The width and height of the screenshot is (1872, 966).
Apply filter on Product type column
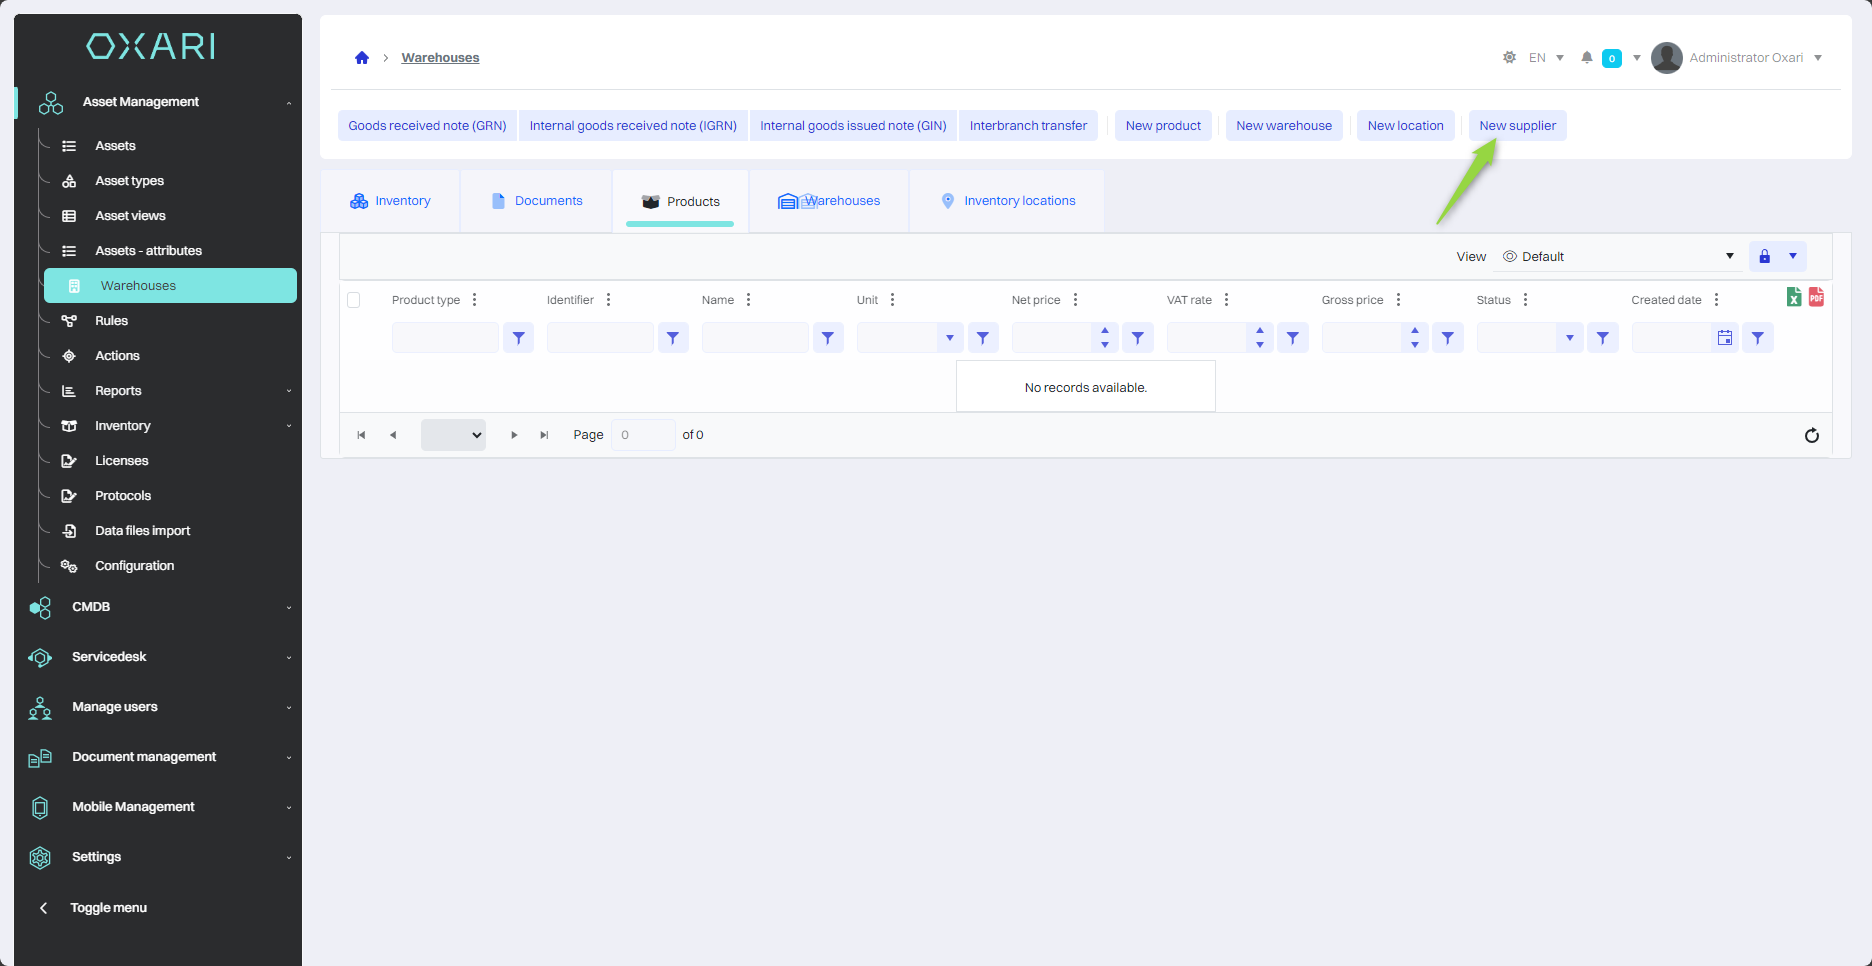pyautogui.click(x=518, y=338)
